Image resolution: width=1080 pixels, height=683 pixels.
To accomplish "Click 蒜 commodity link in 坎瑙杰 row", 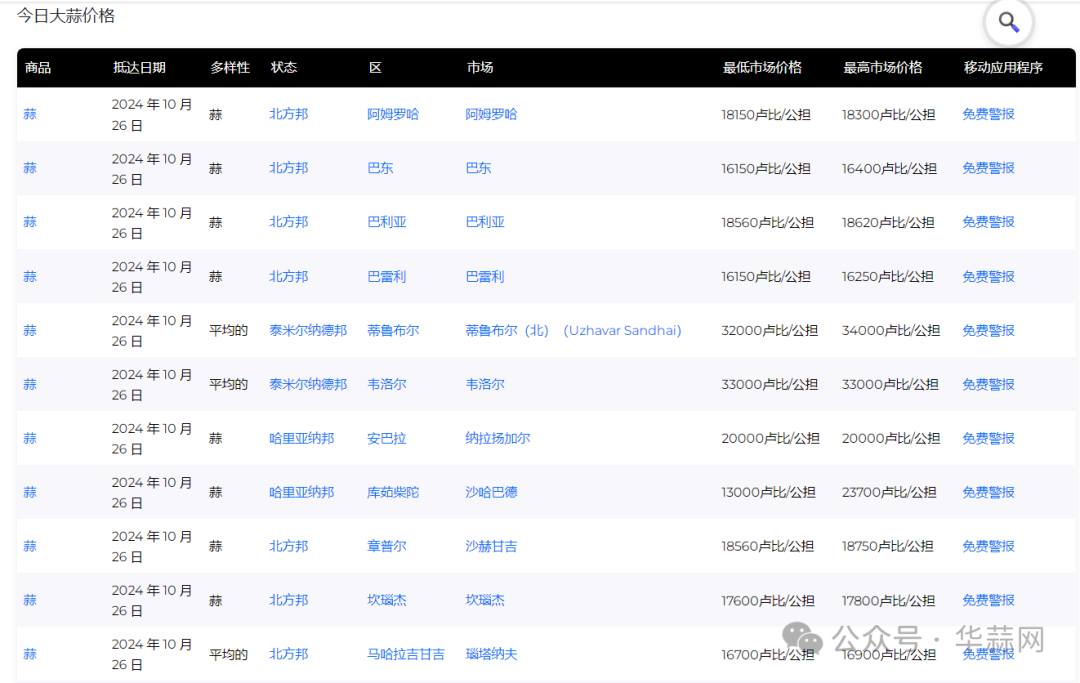I will point(30,600).
